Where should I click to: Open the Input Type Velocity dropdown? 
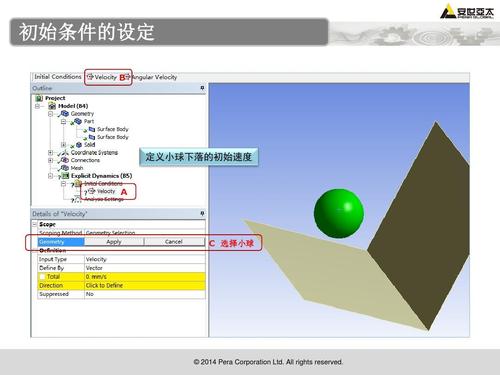point(145,259)
